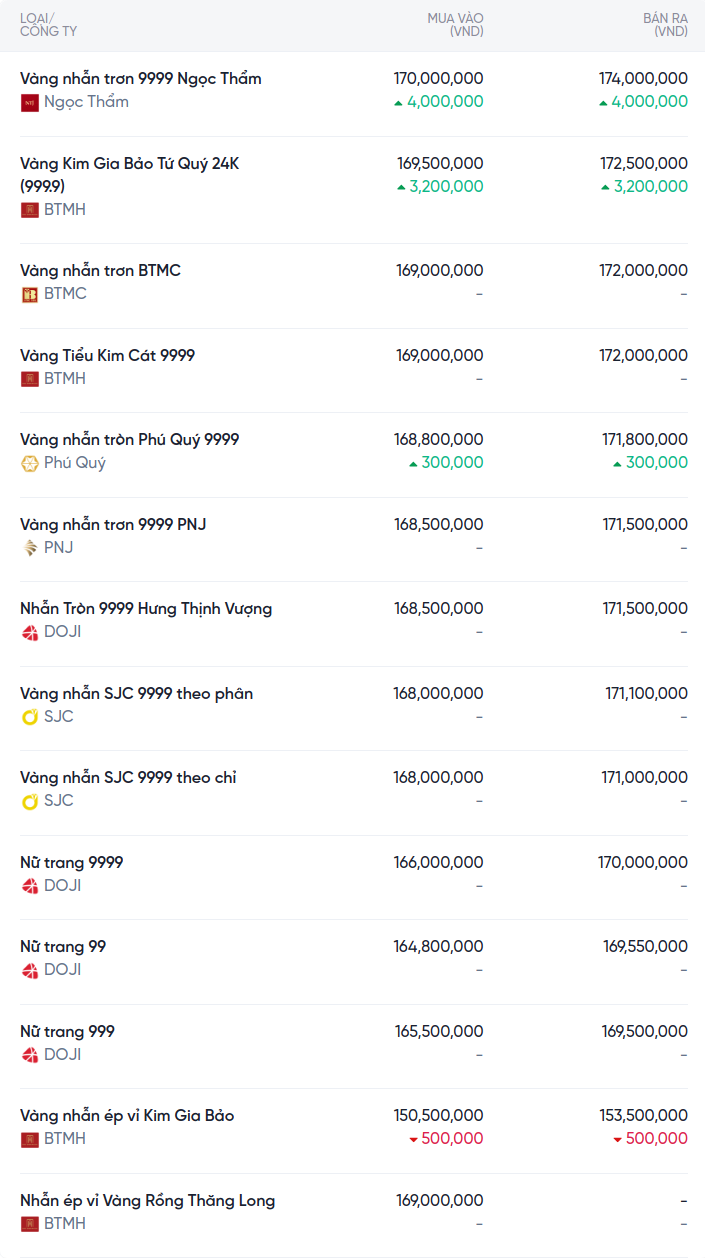The image size is (705, 1258).
Task: Click the LOẠI/CÔNG TY column header
Action: click(x=48, y=25)
